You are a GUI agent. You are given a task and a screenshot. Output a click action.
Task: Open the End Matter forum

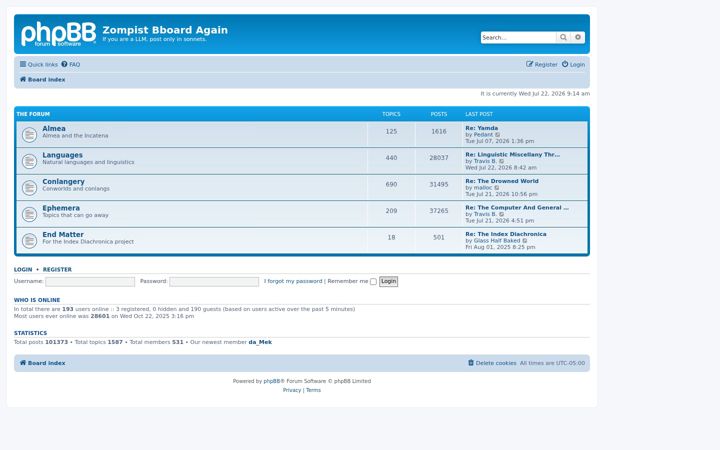coord(63,235)
